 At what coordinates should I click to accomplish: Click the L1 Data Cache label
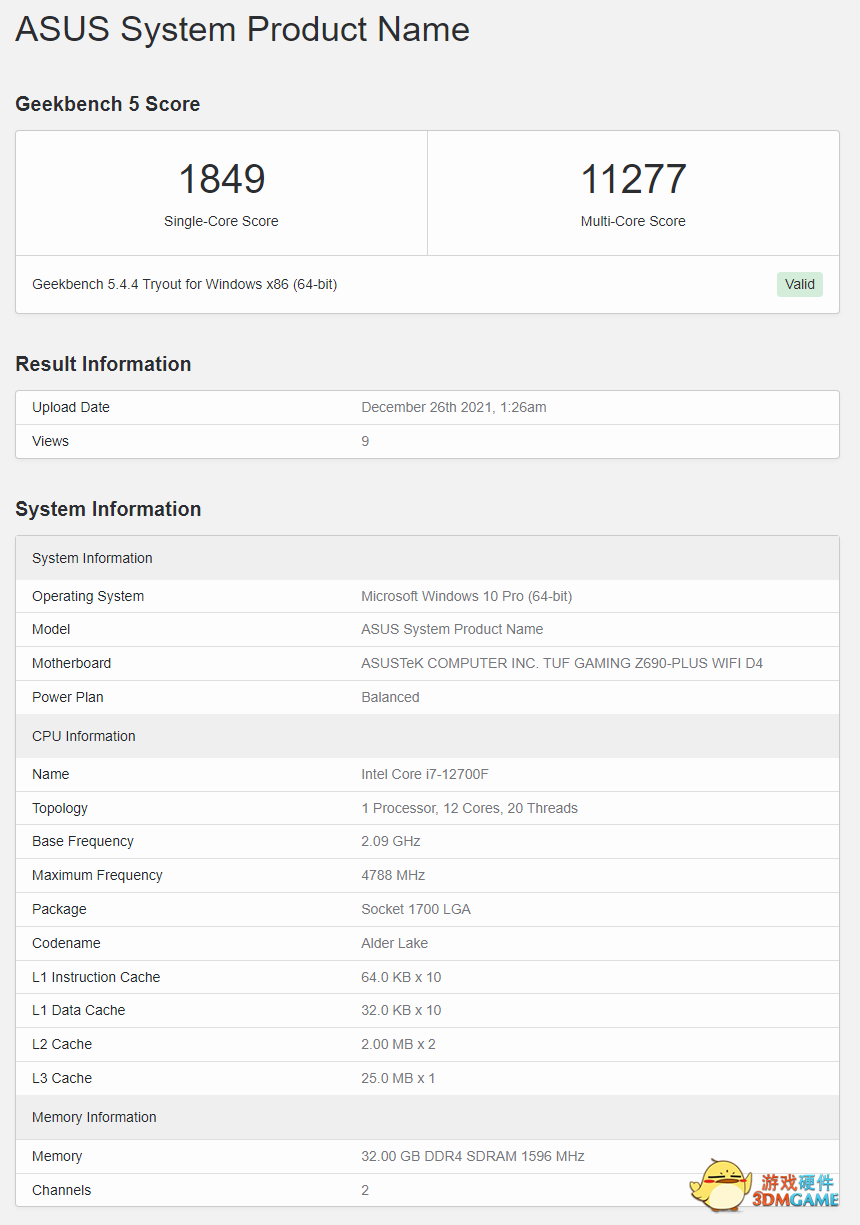[x=79, y=1010]
